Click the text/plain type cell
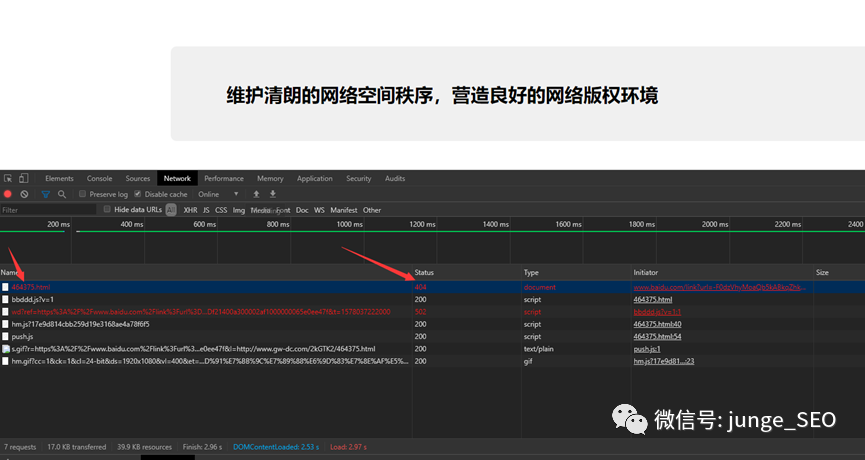The height and width of the screenshot is (460, 865). click(538, 349)
